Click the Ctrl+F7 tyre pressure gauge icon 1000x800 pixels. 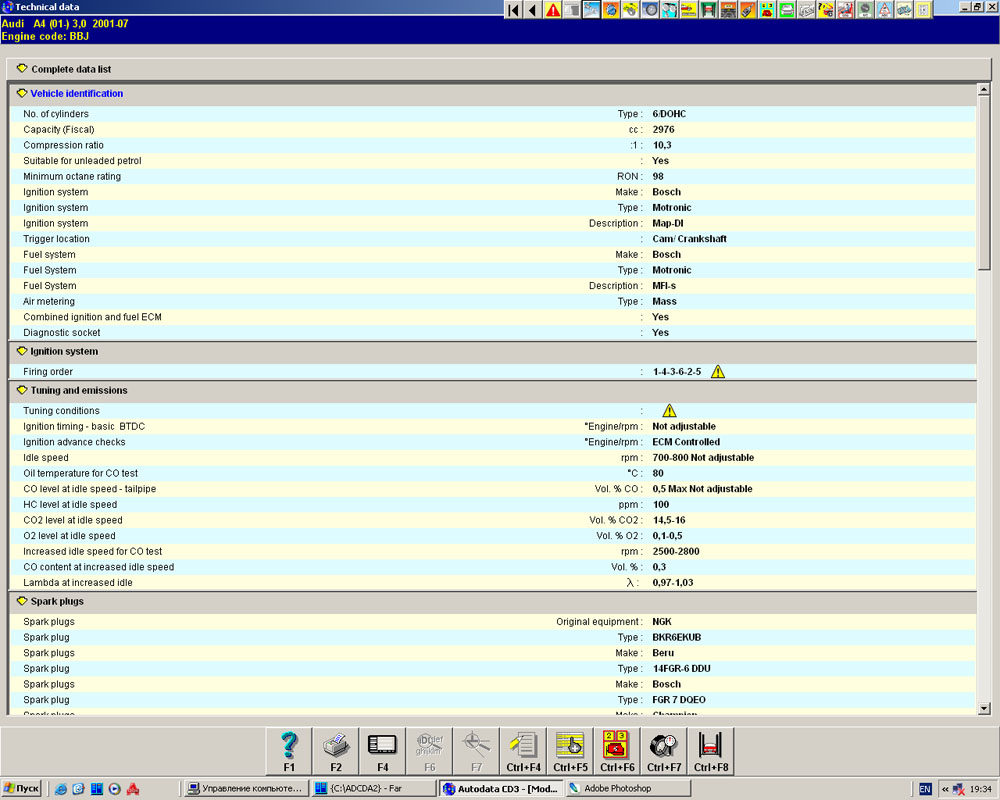point(664,750)
